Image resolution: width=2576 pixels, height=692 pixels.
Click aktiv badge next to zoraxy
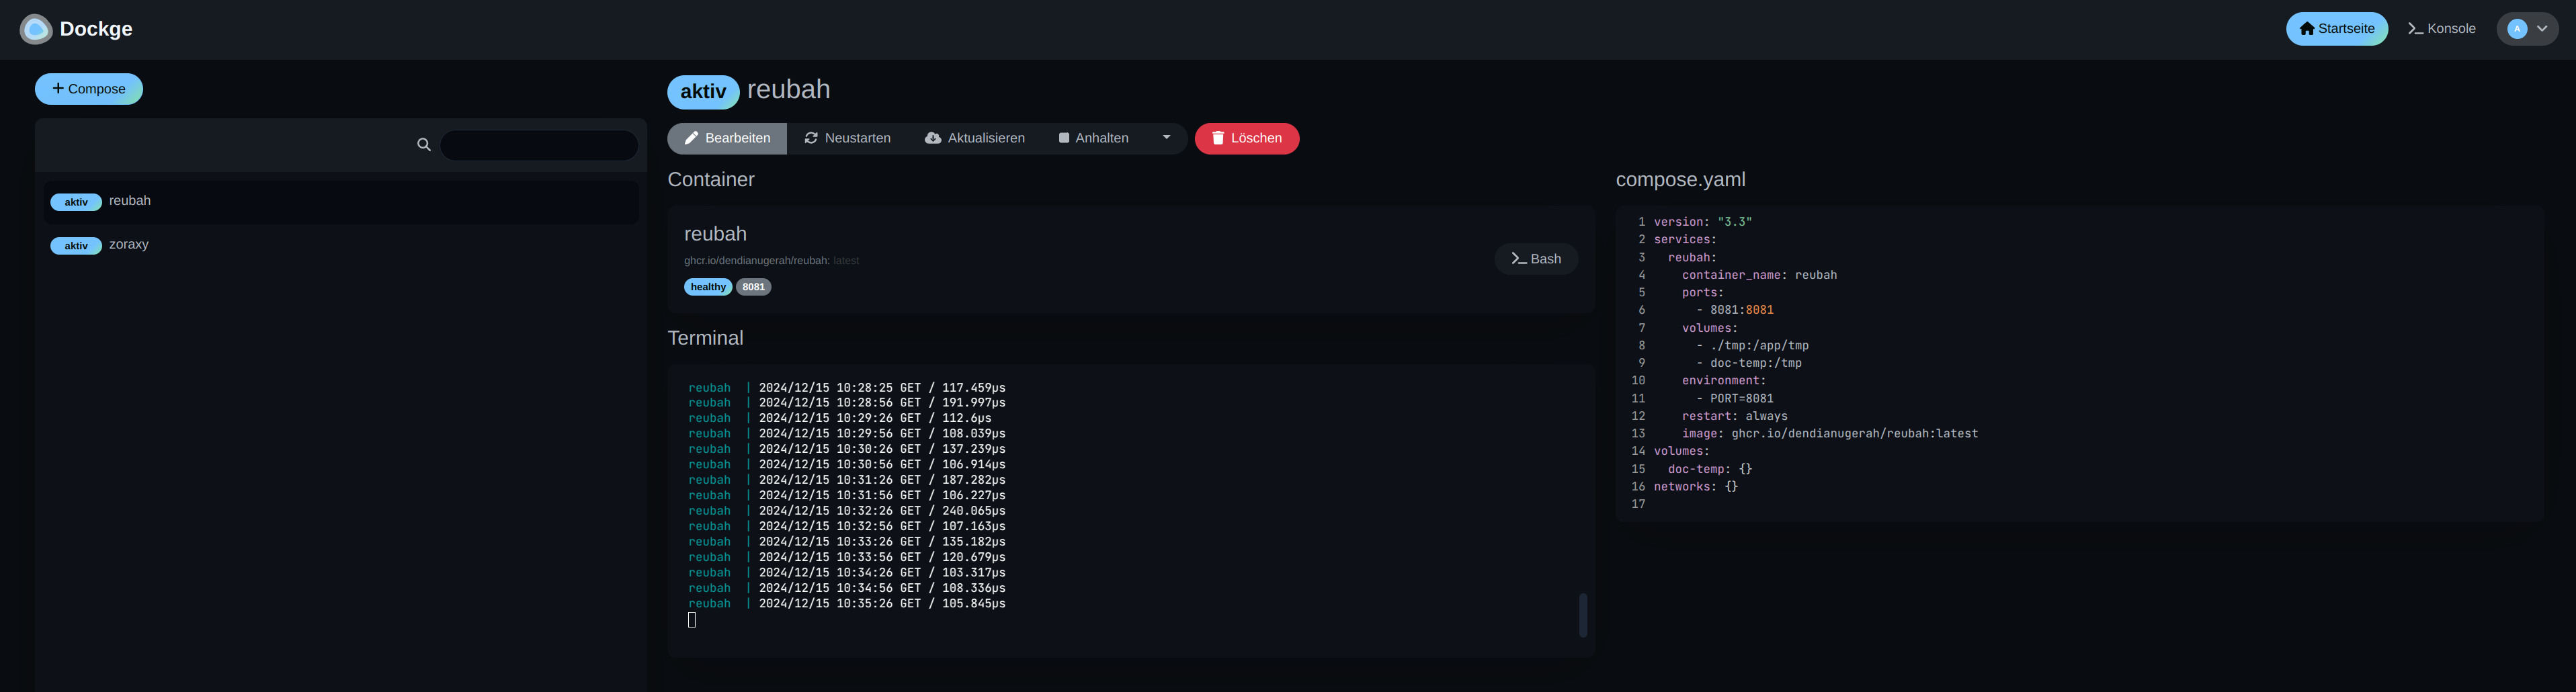tap(76, 246)
